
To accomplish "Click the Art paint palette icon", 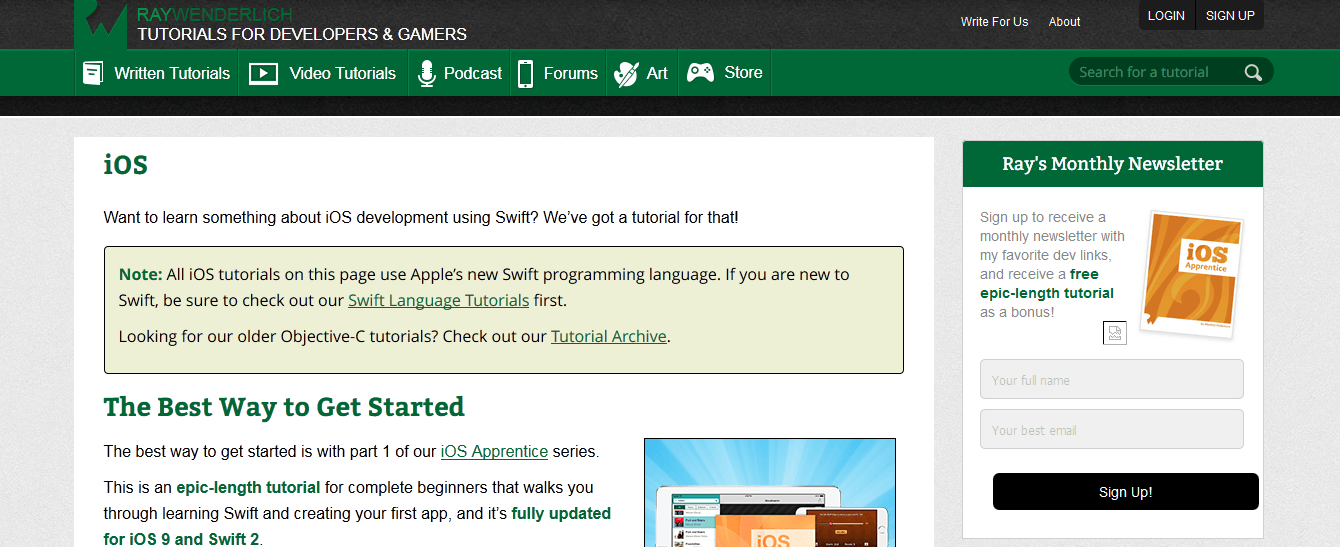I will pos(626,73).
